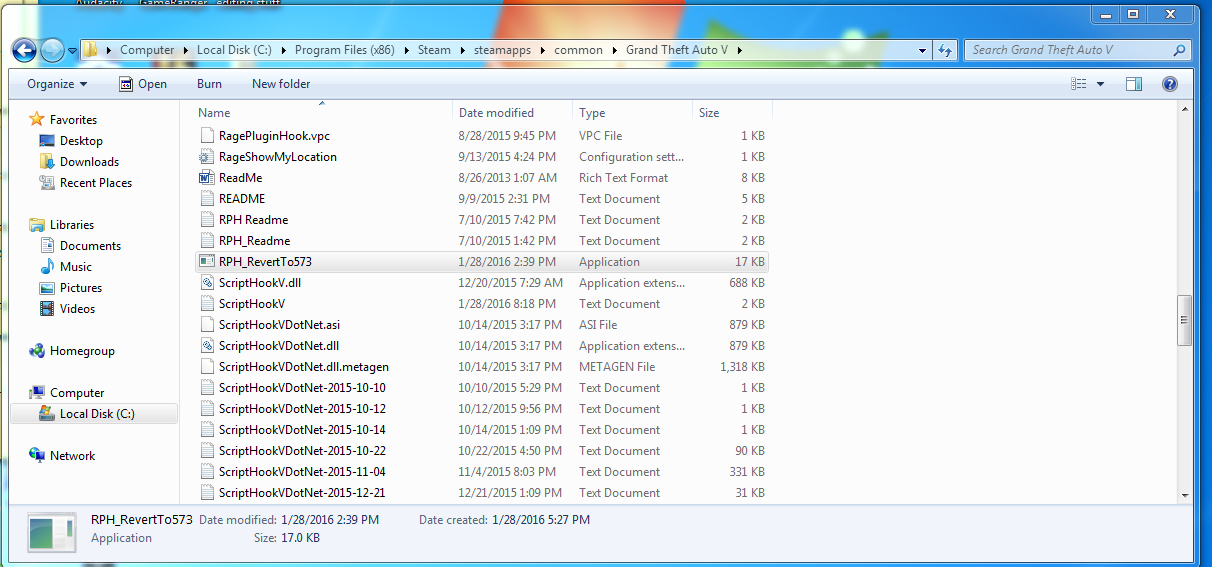Sort by the Date modified column header
Viewport: 1212px width, 567px height.
[513, 112]
